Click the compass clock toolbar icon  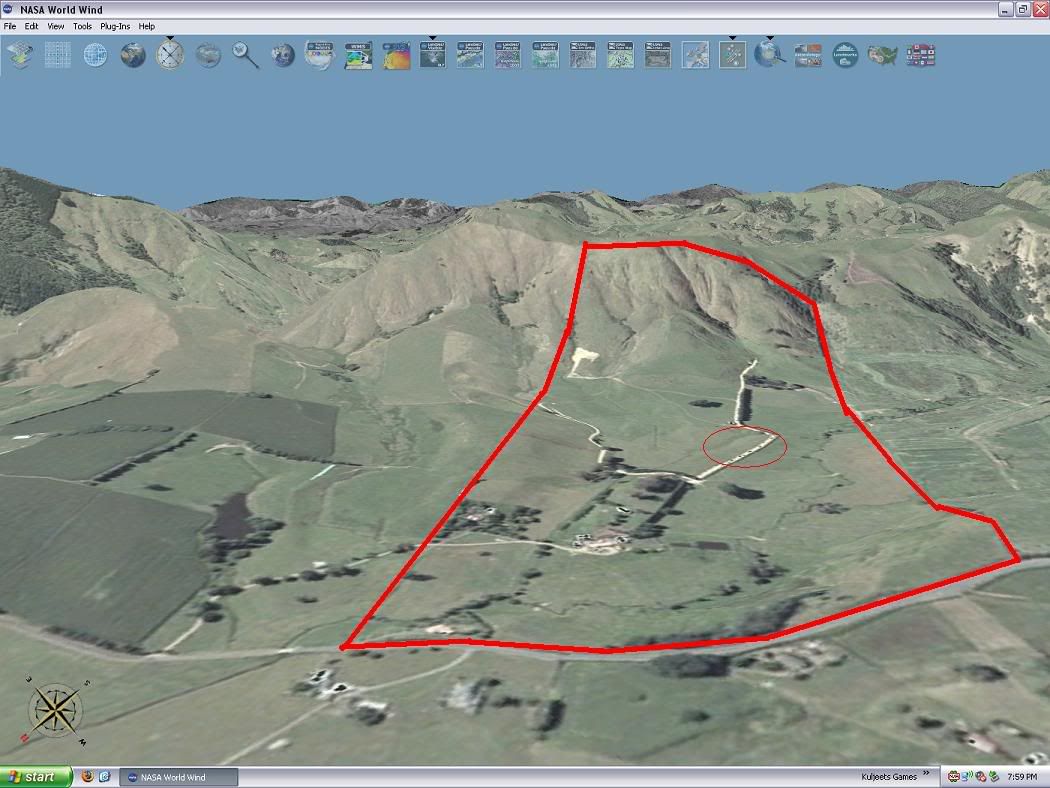170,54
